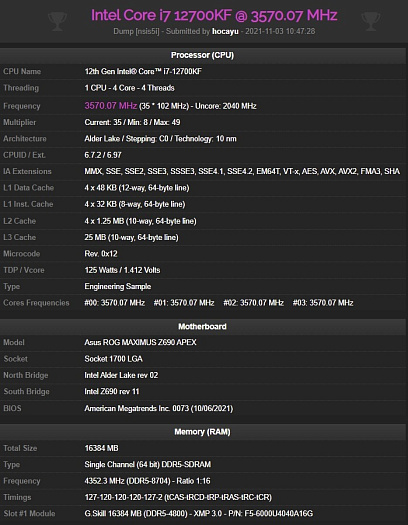Click the Microcode row label
Viewport: 408px width, 525px height.
click(21, 254)
